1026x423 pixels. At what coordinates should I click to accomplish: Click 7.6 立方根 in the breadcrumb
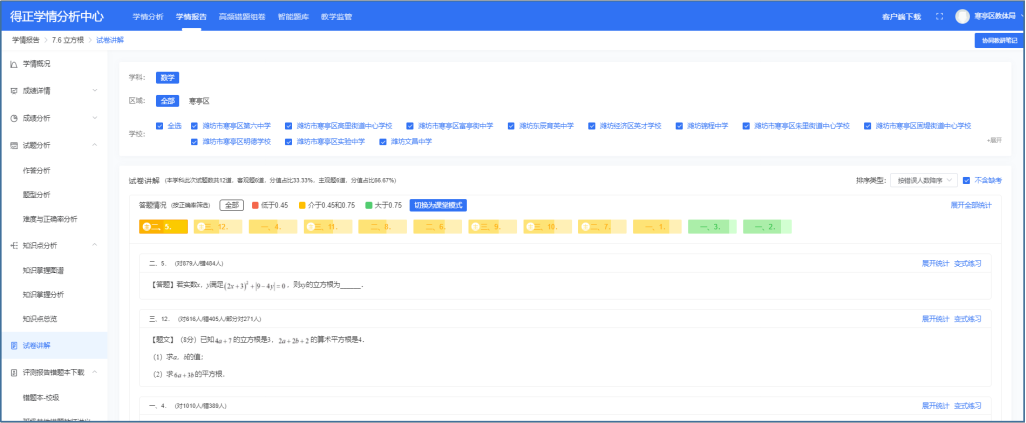coord(67,41)
